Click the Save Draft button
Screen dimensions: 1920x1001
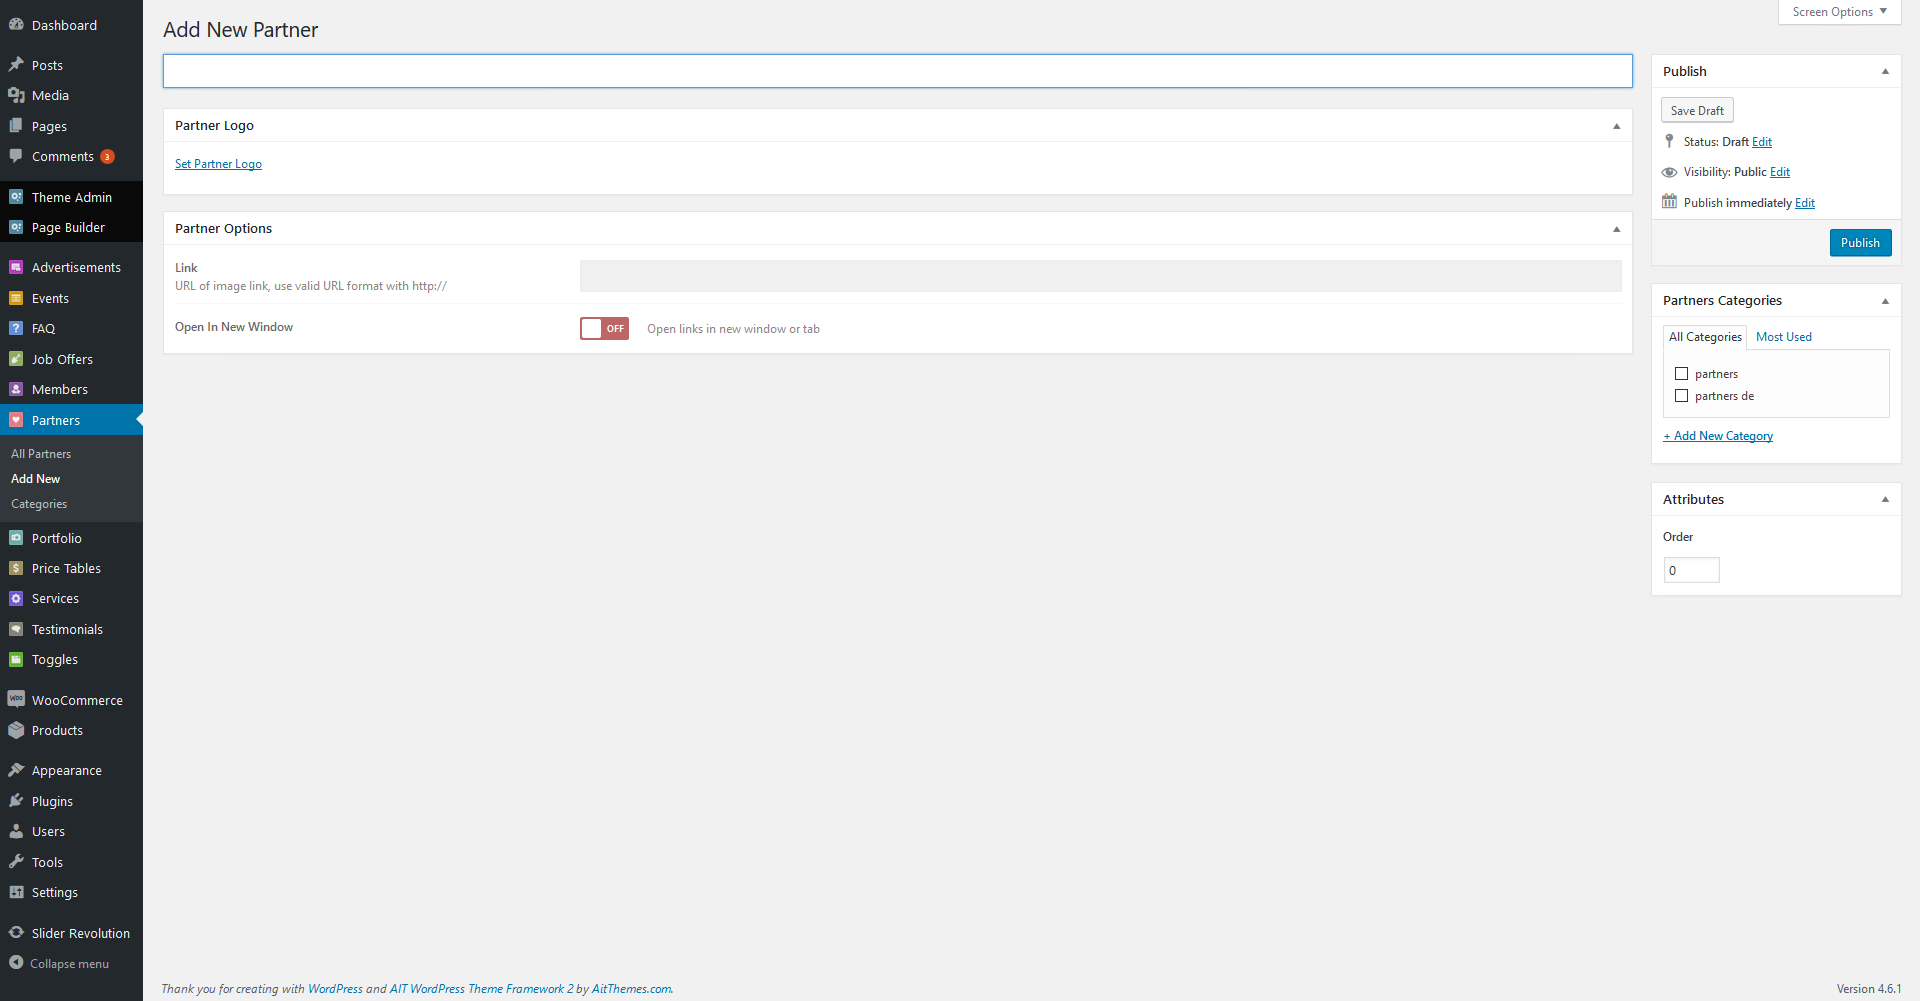click(1697, 110)
